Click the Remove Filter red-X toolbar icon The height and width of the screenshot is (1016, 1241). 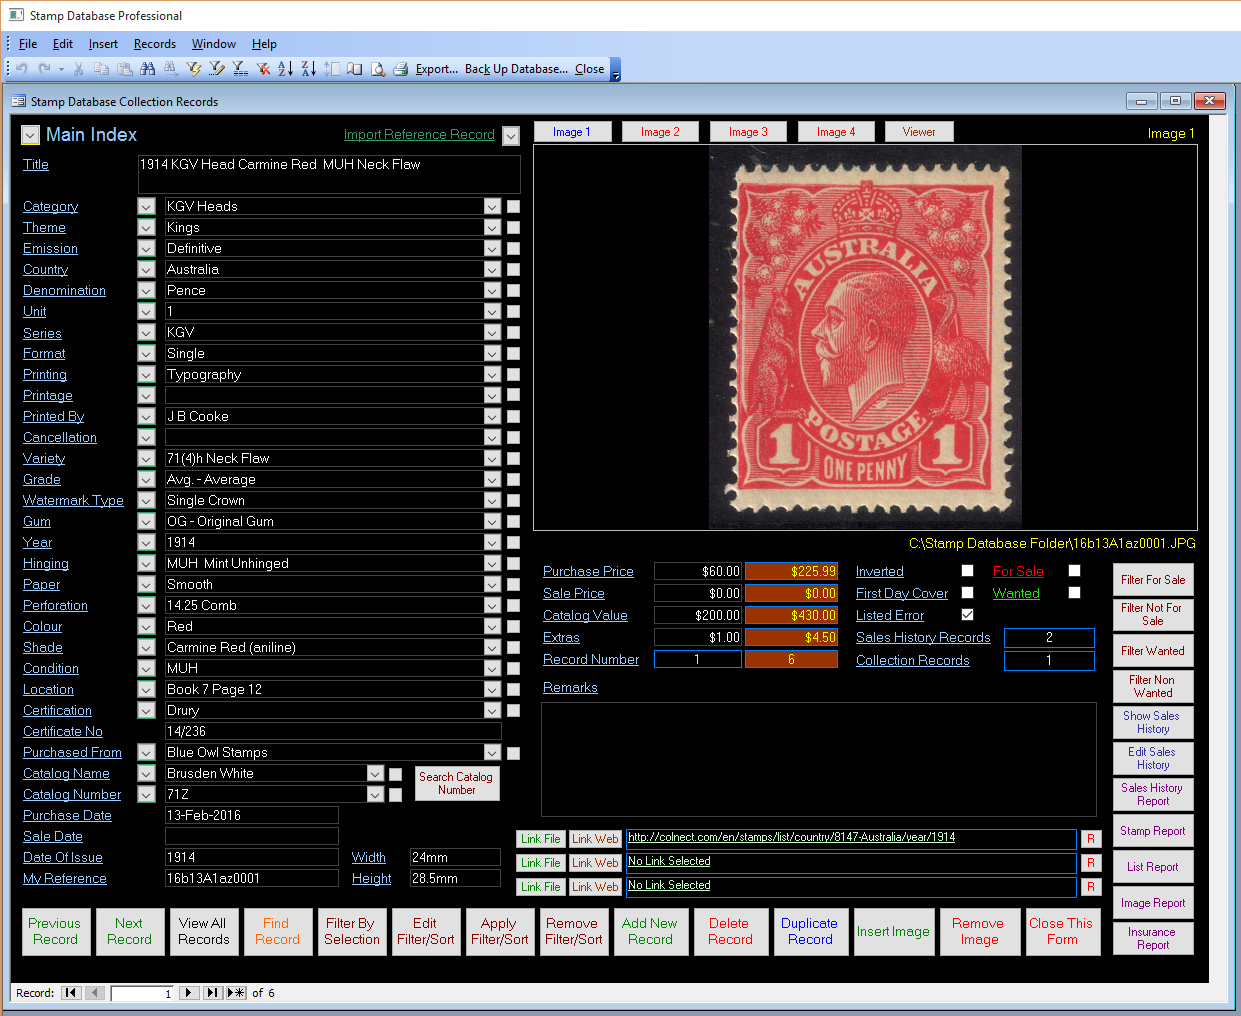coord(262,68)
